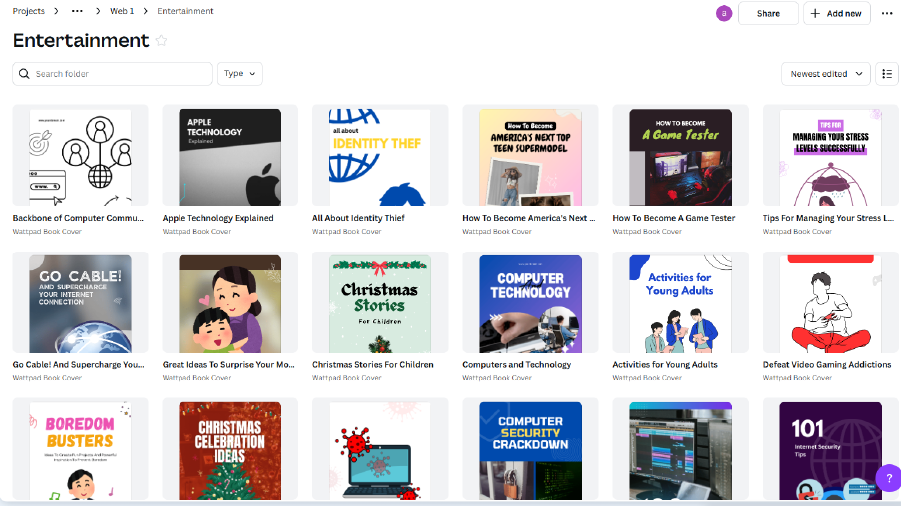
Task: Open the Type filter dropdown
Action: [240, 74]
